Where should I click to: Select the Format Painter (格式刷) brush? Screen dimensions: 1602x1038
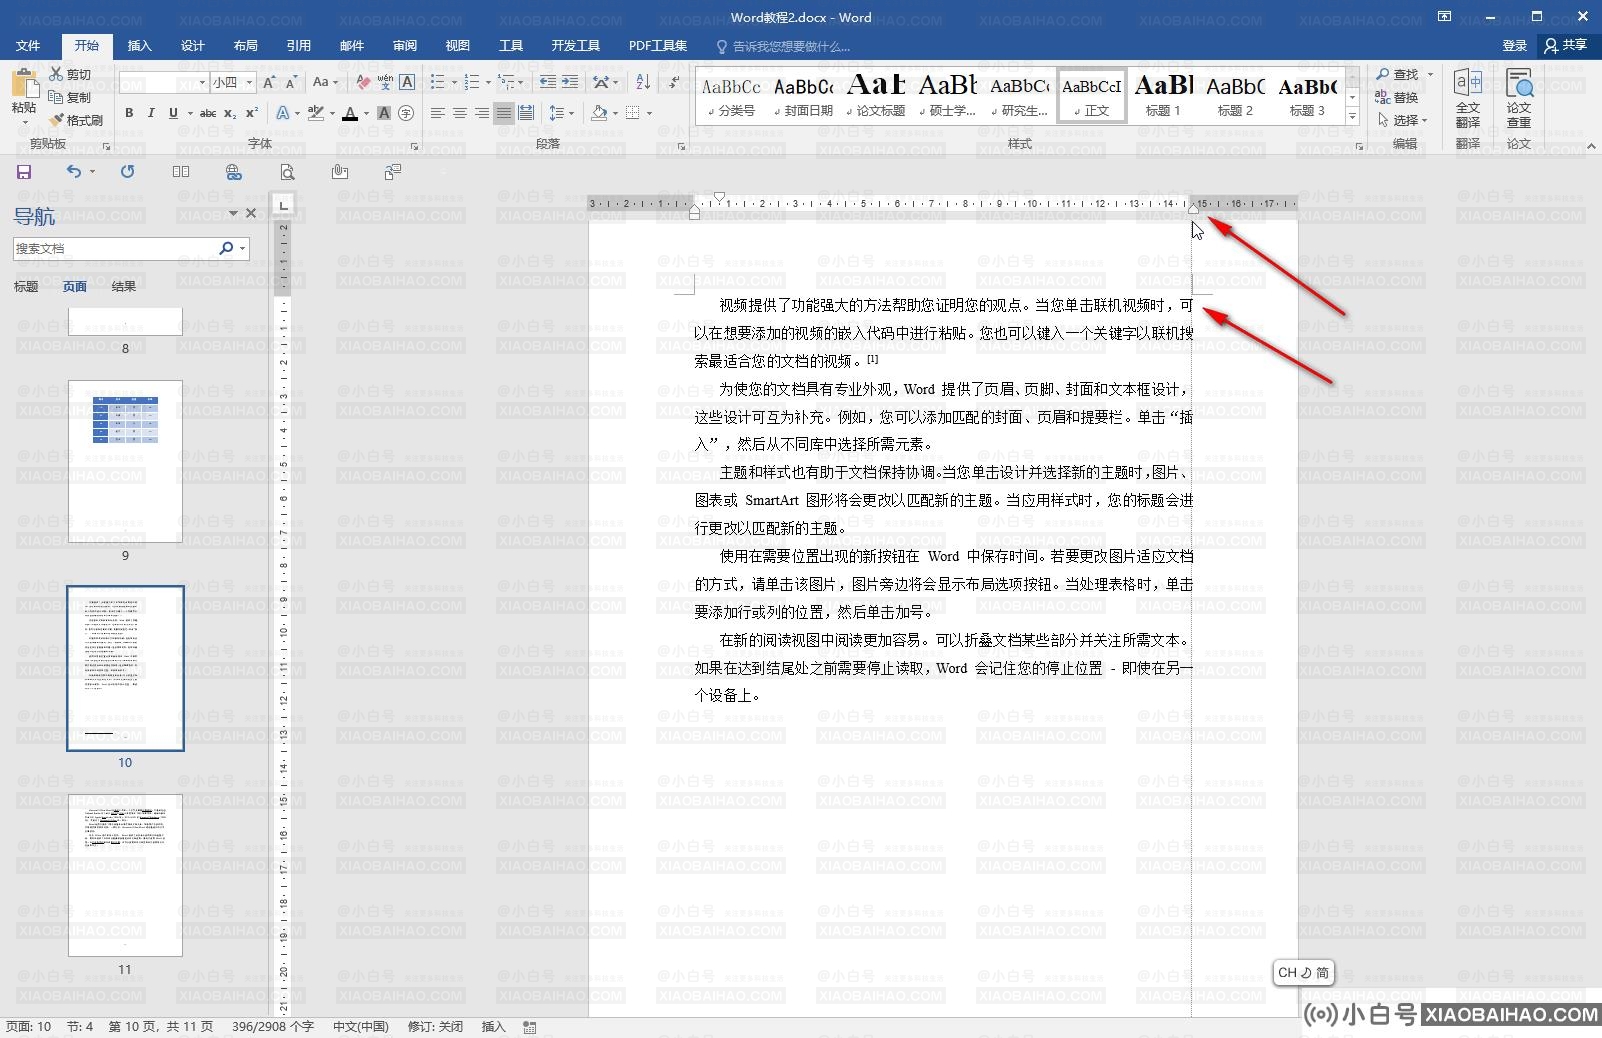(x=56, y=120)
